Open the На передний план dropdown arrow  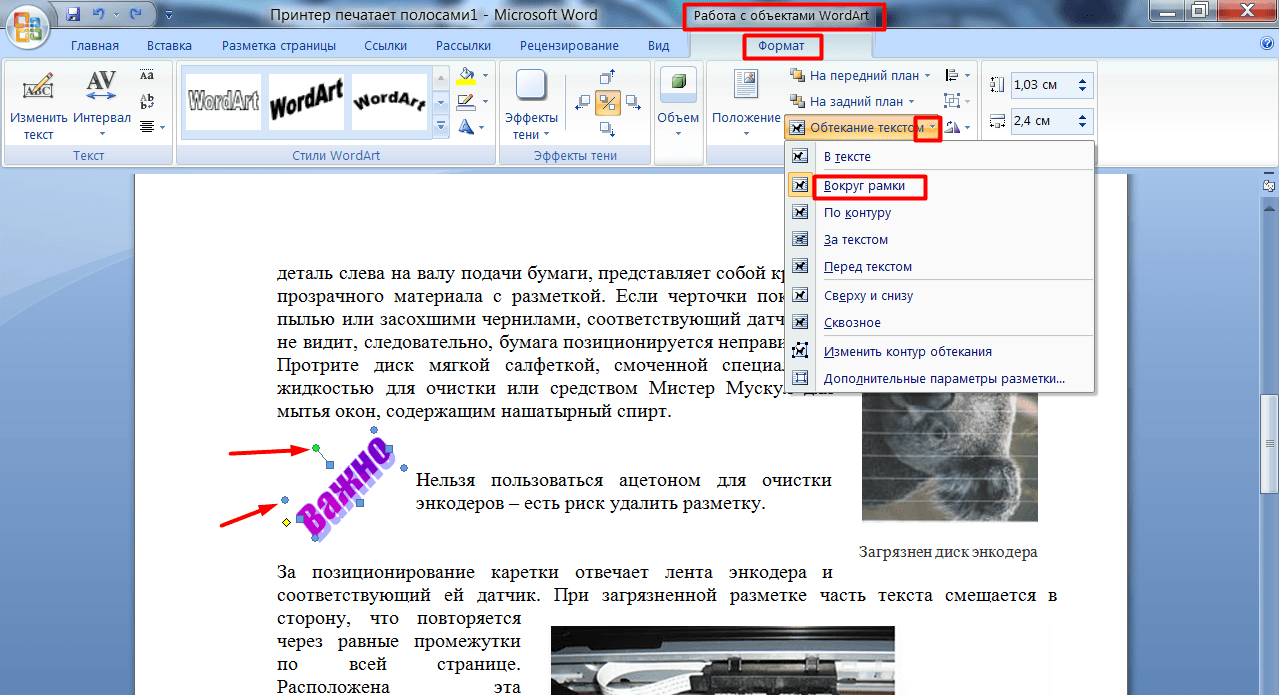(927, 76)
